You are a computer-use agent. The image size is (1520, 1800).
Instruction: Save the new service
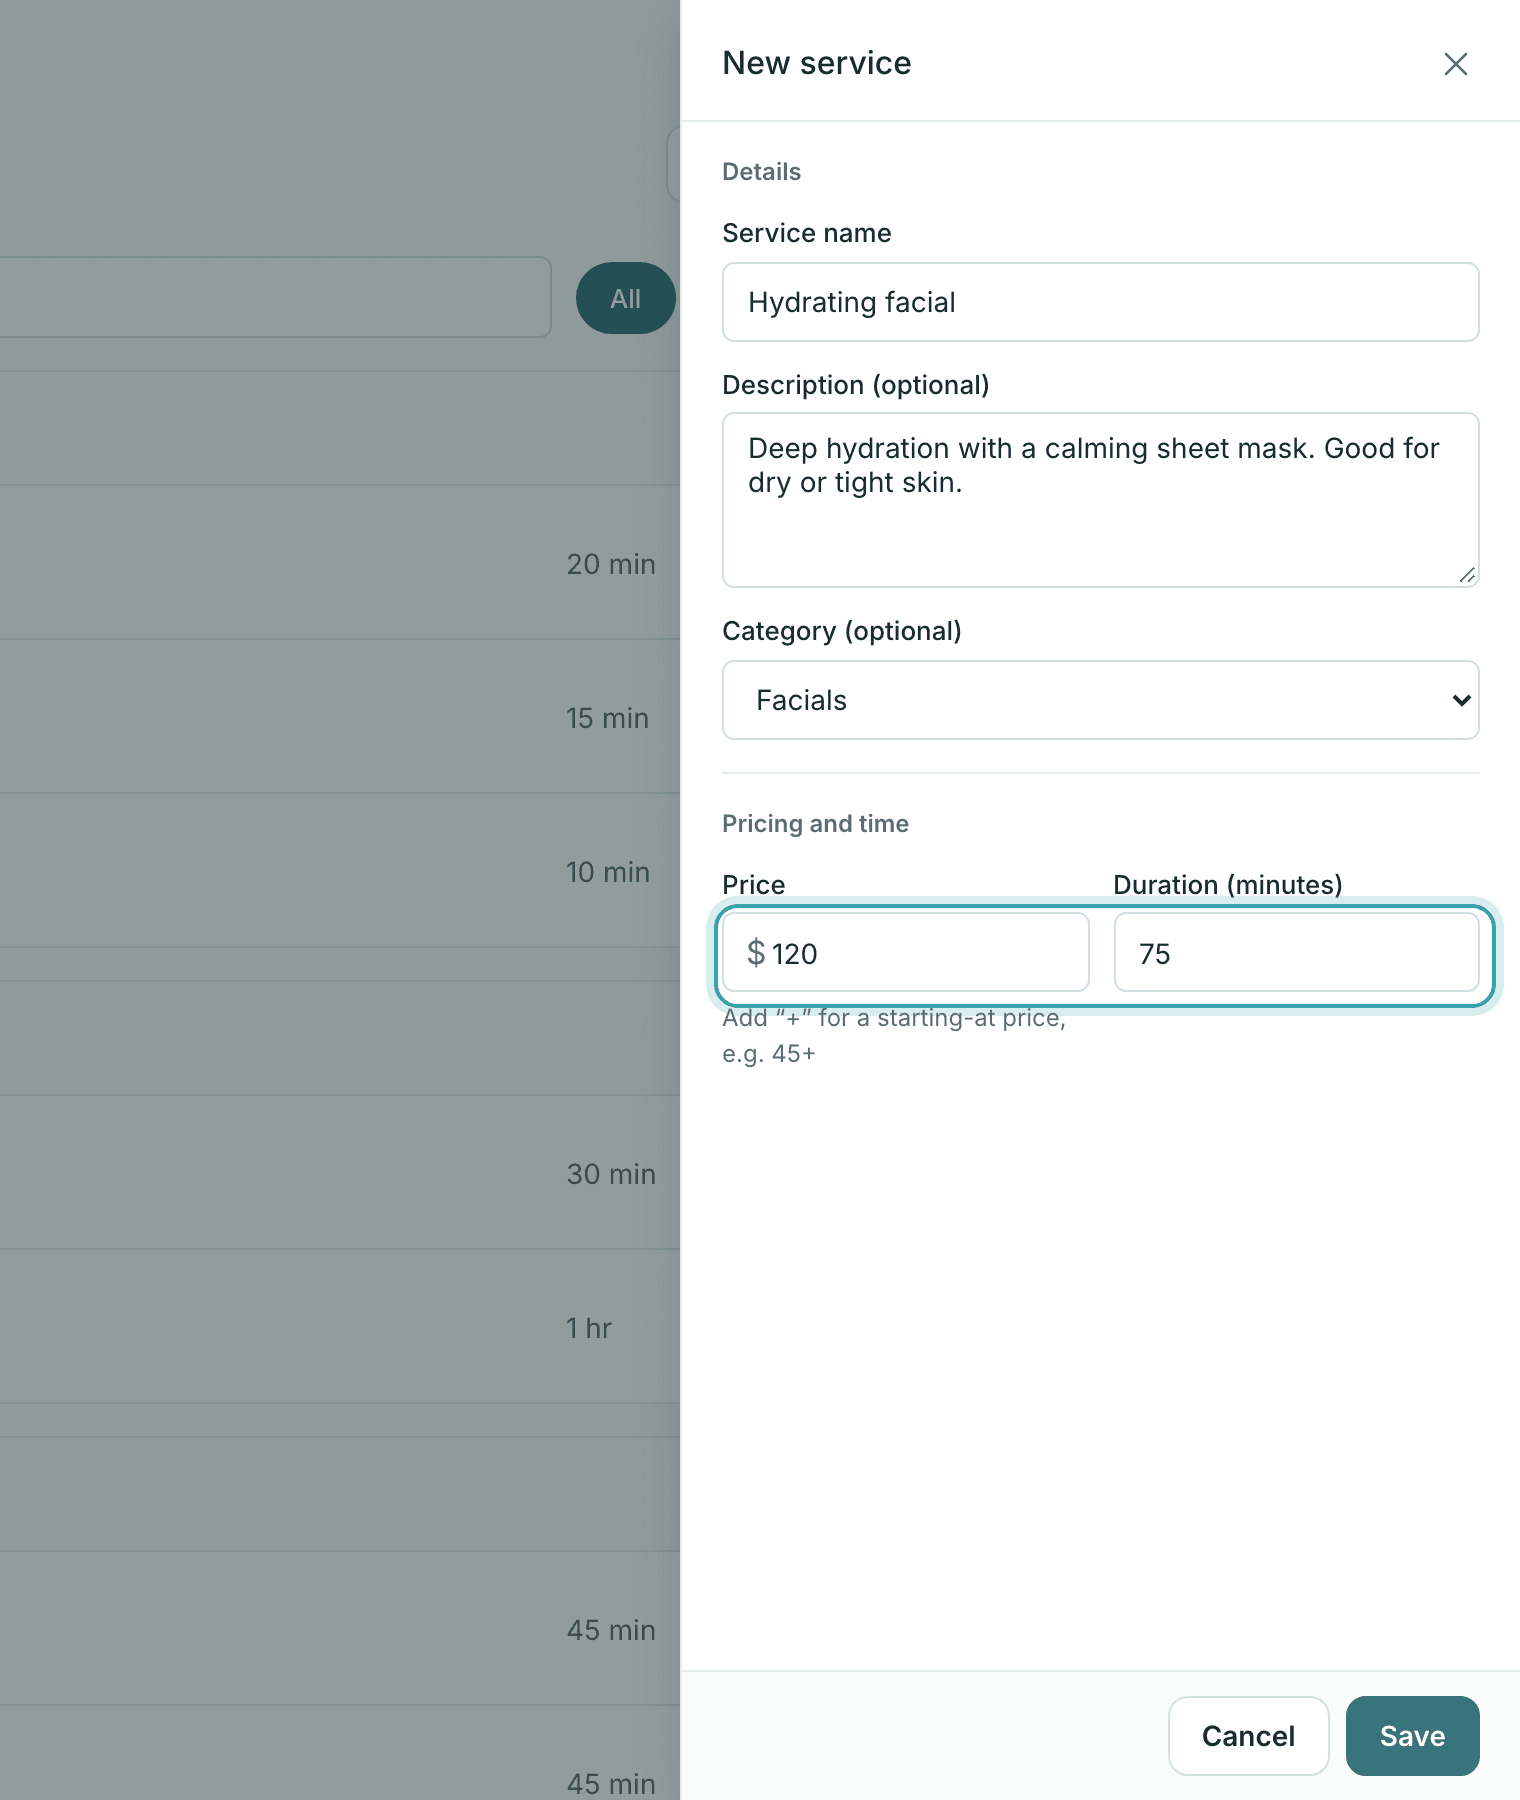1412,1736
